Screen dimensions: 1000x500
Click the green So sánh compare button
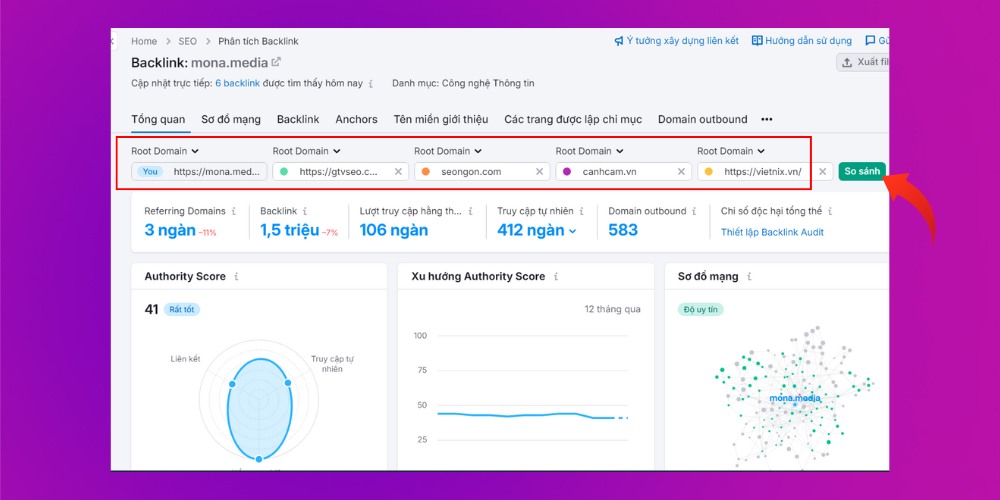[x=862, y=172]
